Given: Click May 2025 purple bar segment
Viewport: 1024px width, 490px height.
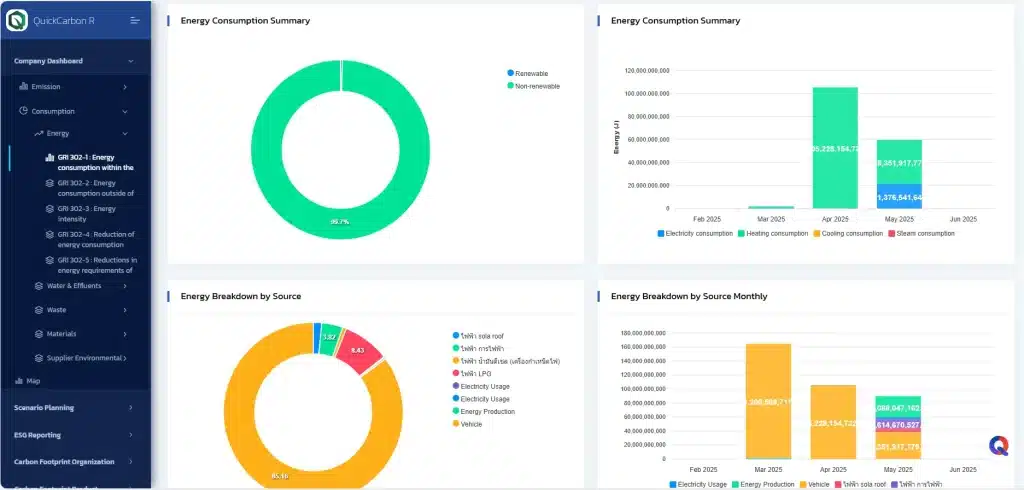Looking at the screenshot, I should point(898,424).
